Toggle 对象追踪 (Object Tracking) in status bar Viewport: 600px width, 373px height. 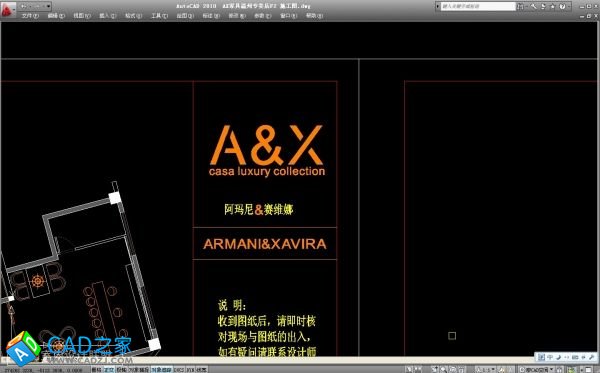pos(161,370)
